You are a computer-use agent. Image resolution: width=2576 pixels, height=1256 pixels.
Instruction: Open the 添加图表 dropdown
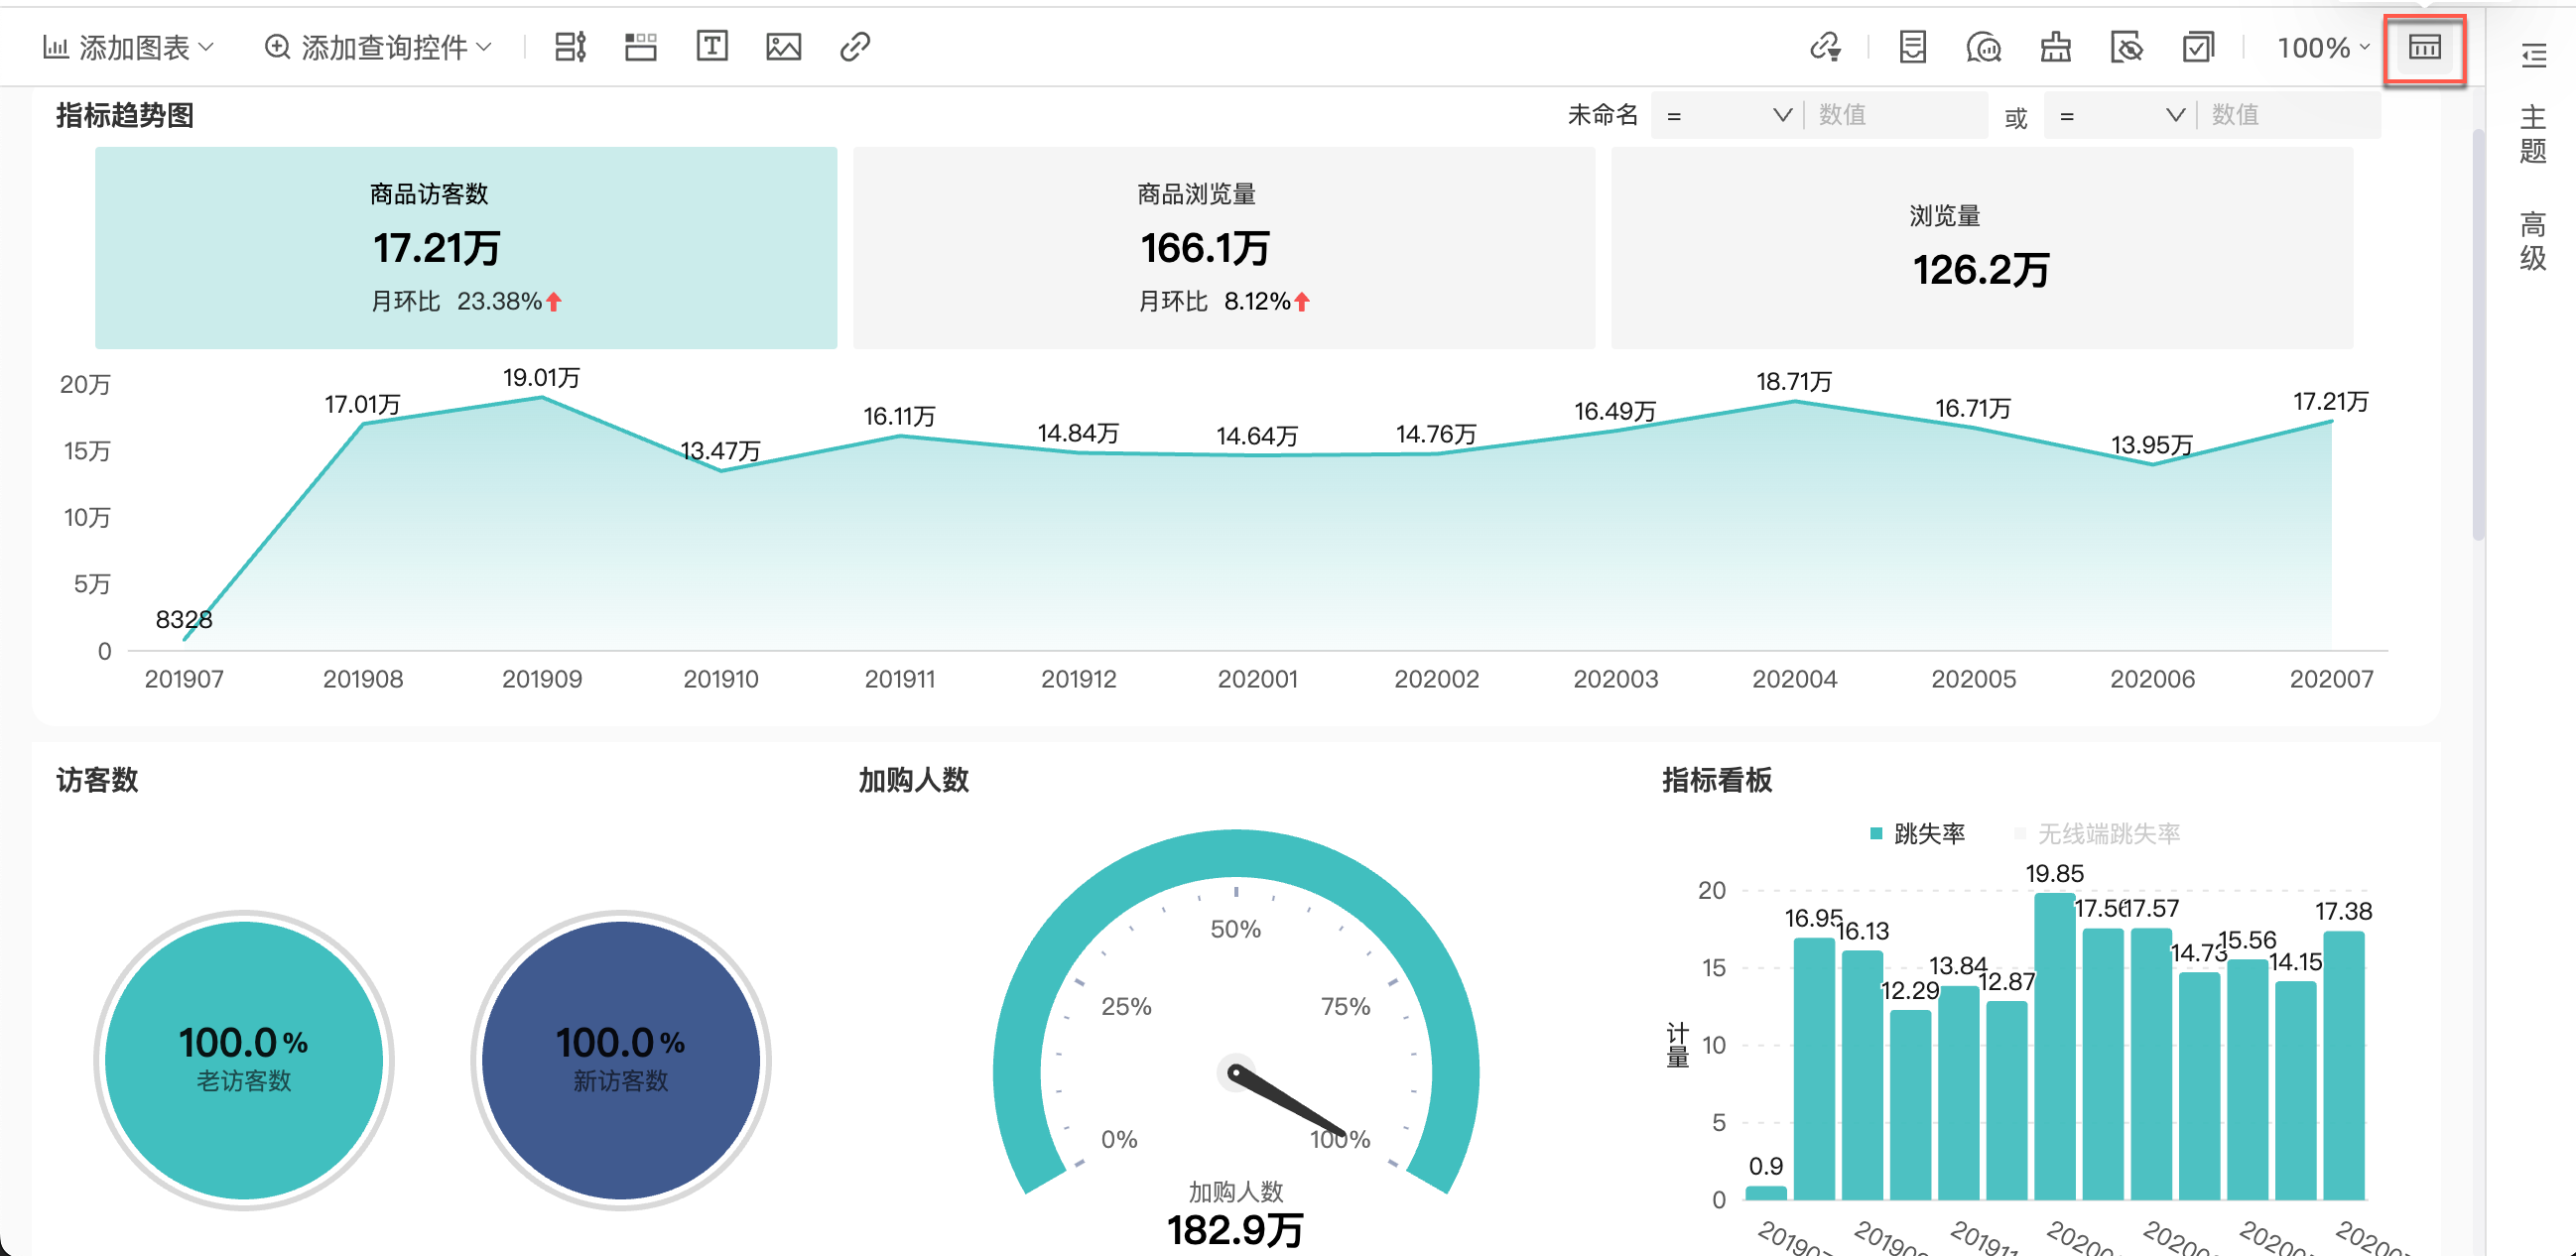point(128,46)
